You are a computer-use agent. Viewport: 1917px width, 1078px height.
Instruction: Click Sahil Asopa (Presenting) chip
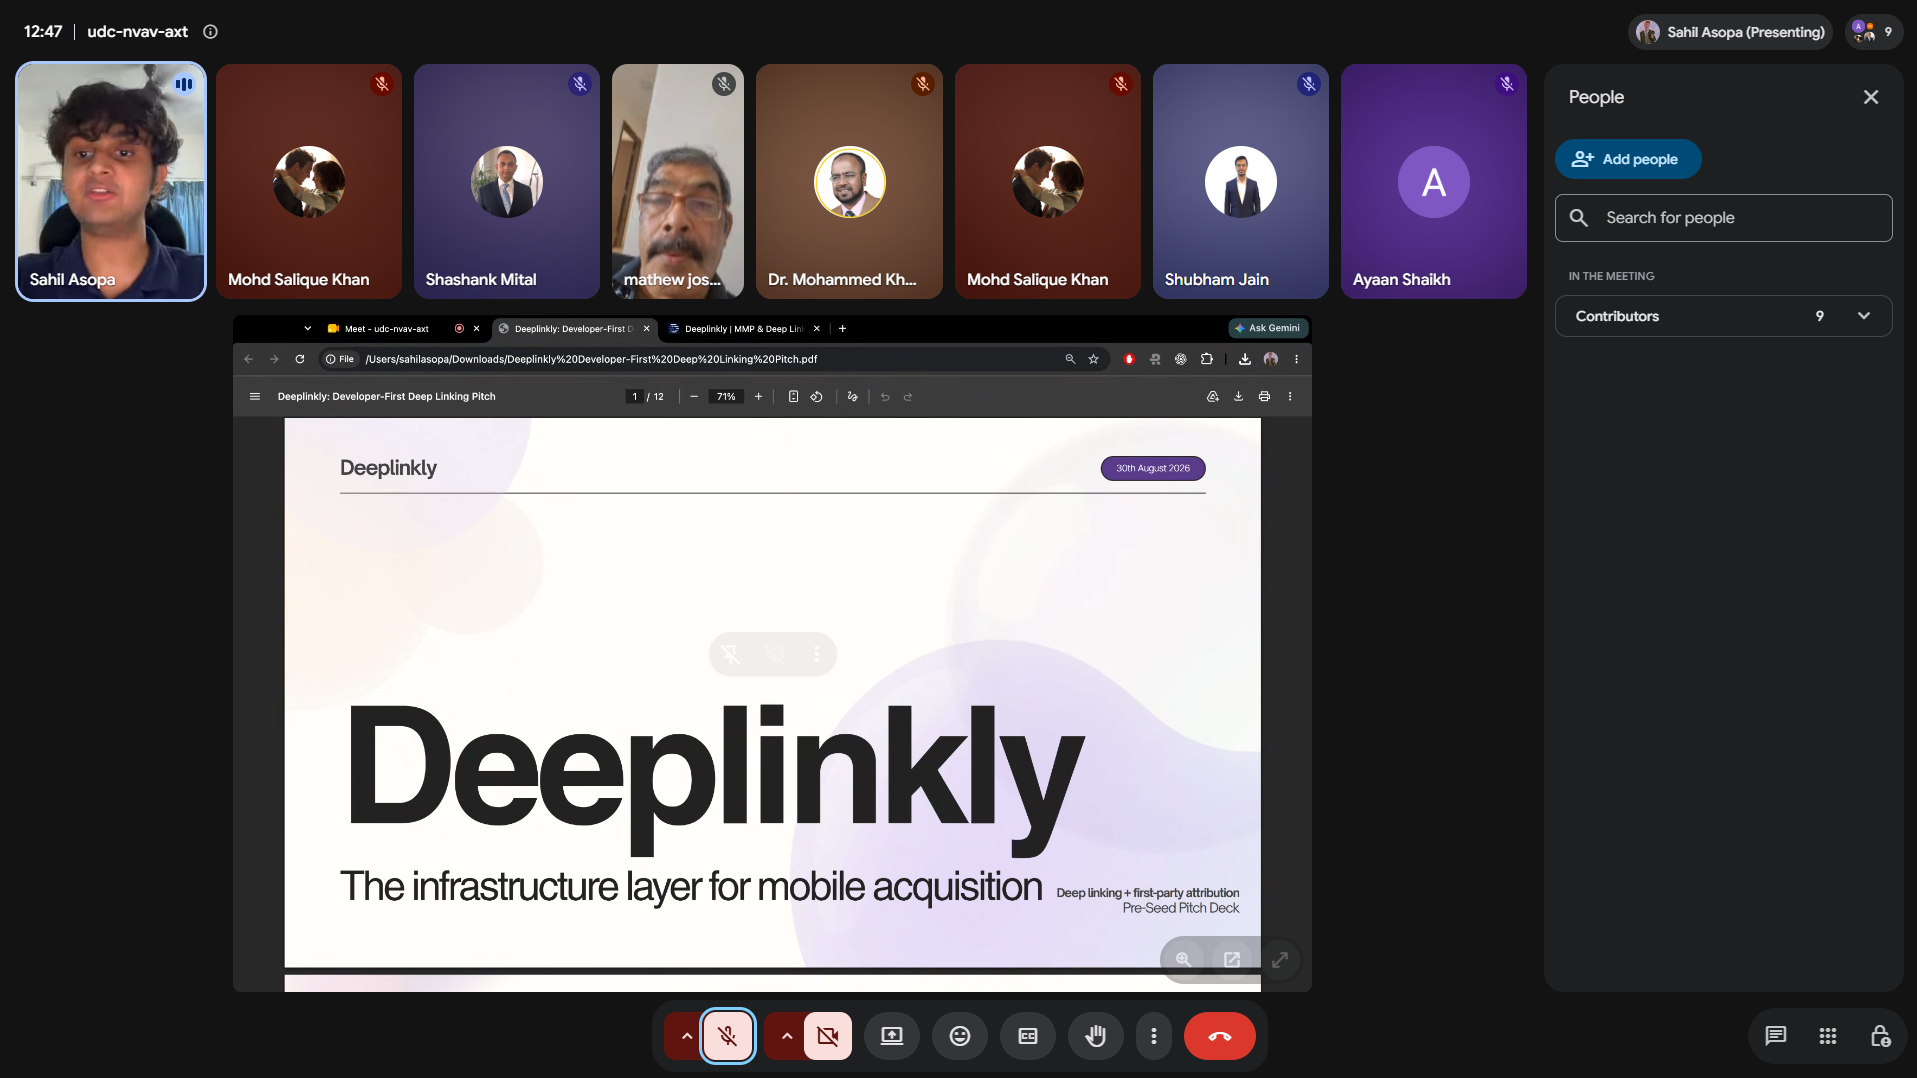click(x=1730, y=32)
